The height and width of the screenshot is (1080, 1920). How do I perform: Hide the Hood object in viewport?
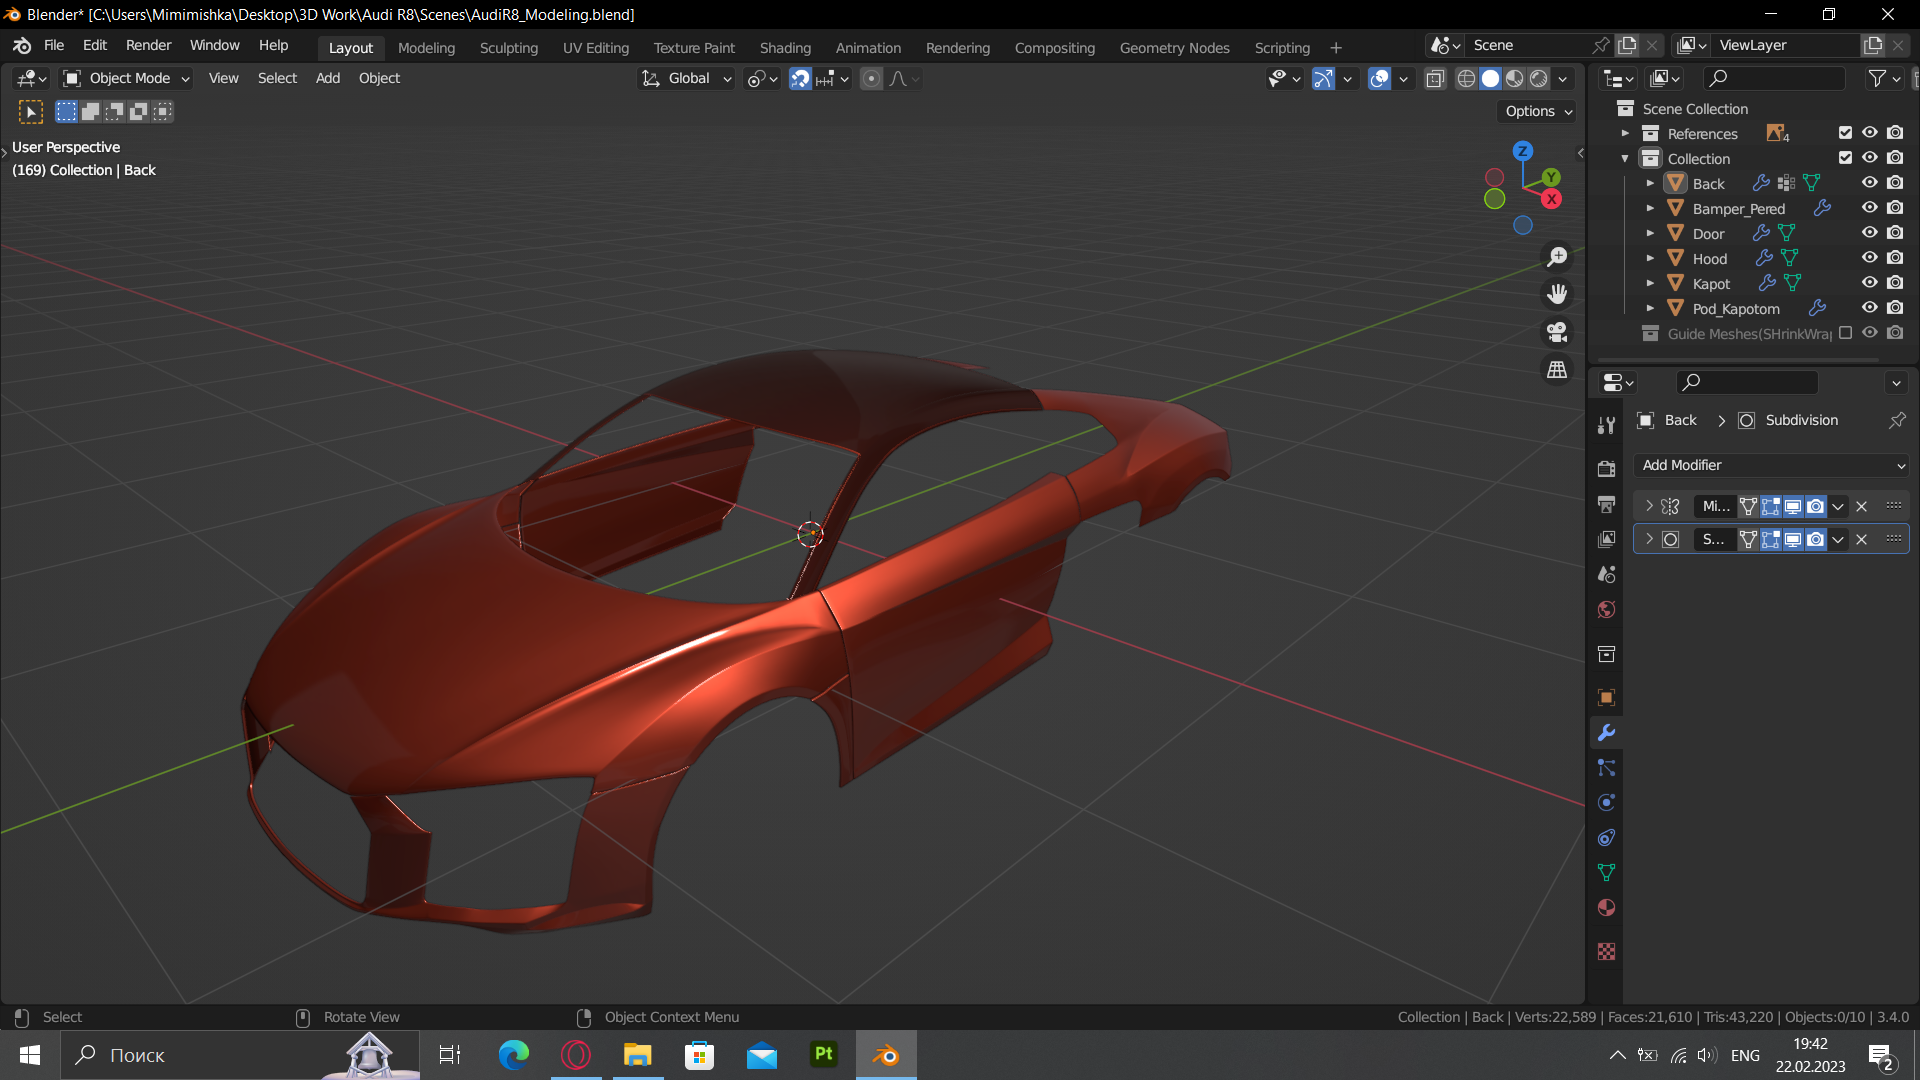tap(1869, 258)
